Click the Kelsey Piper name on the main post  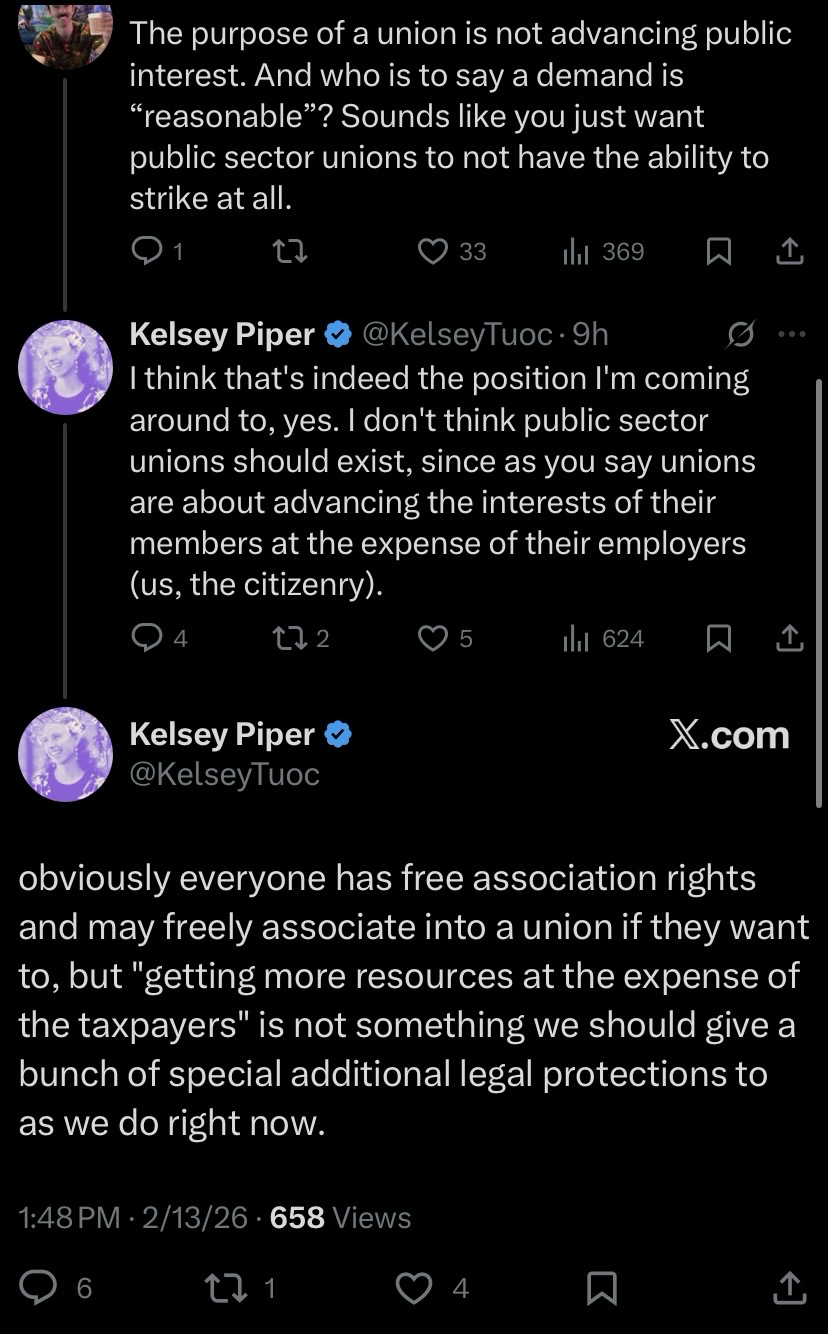pyautogui.click(x=222, y=735)
